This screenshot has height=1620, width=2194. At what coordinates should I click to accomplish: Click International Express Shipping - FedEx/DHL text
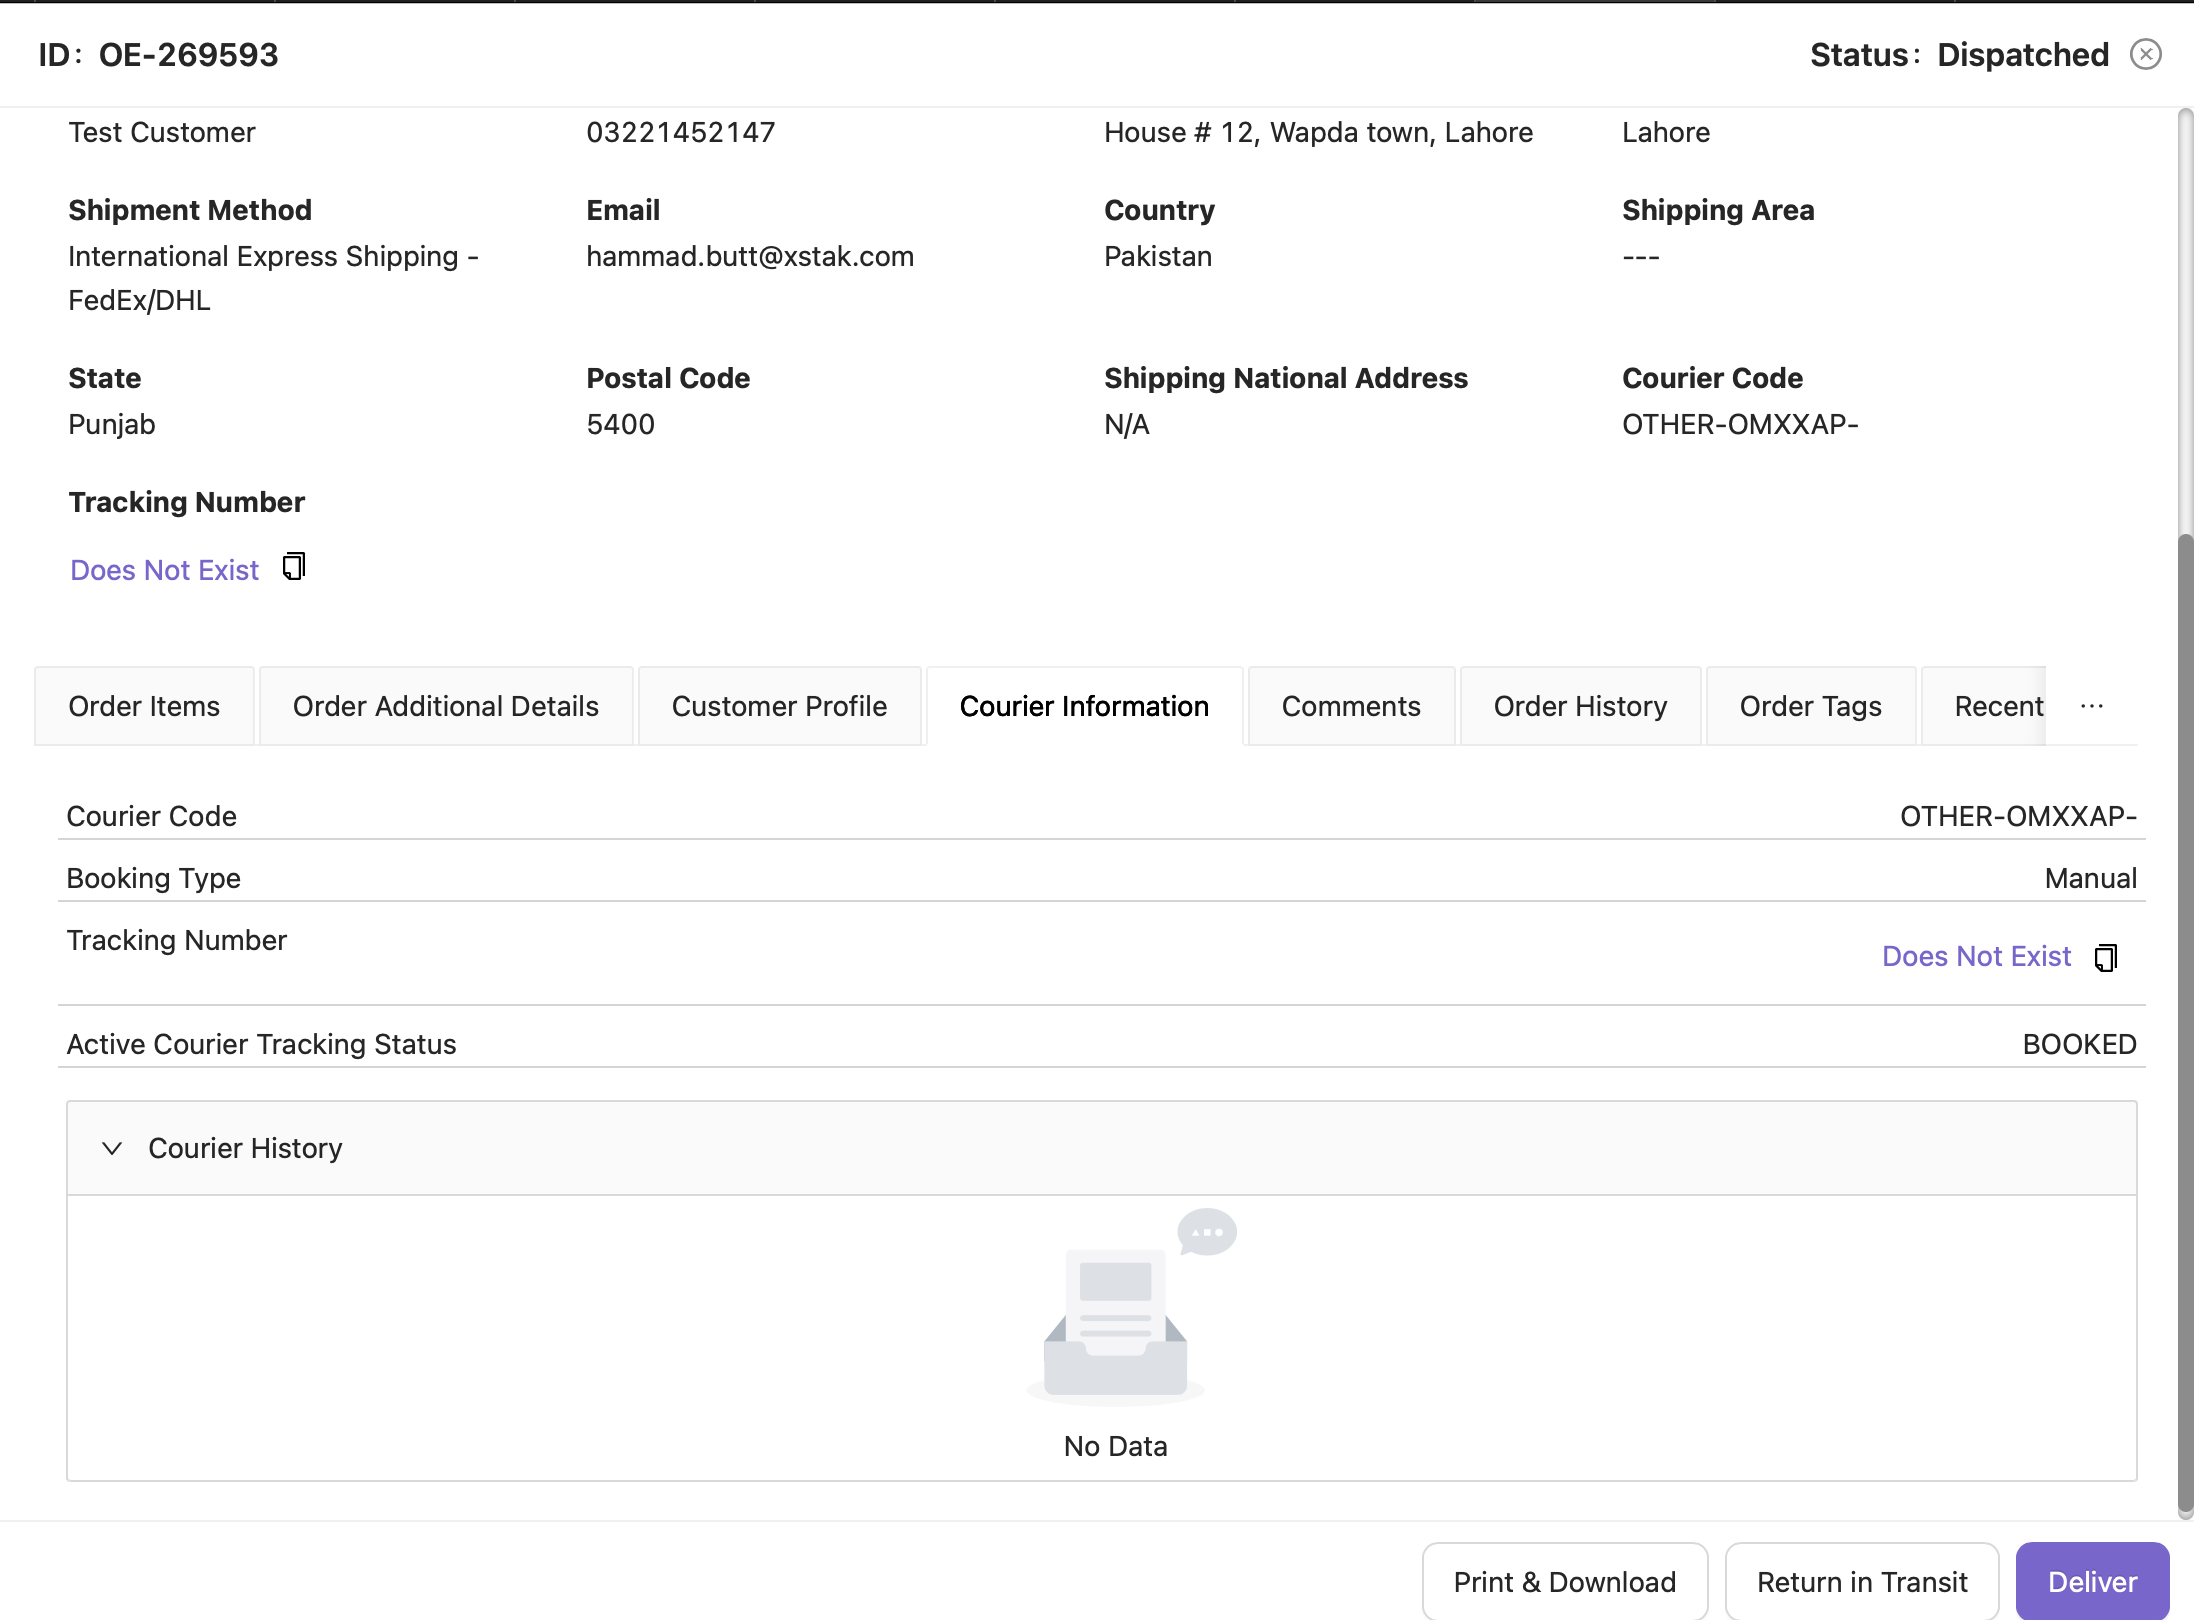273,278
